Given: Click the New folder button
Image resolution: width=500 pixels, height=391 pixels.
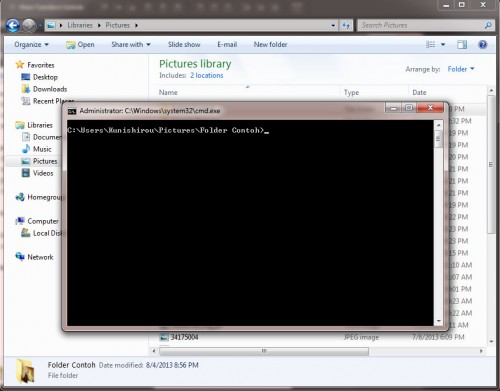Looking at the screenshot, I should (x=270, y=44).
